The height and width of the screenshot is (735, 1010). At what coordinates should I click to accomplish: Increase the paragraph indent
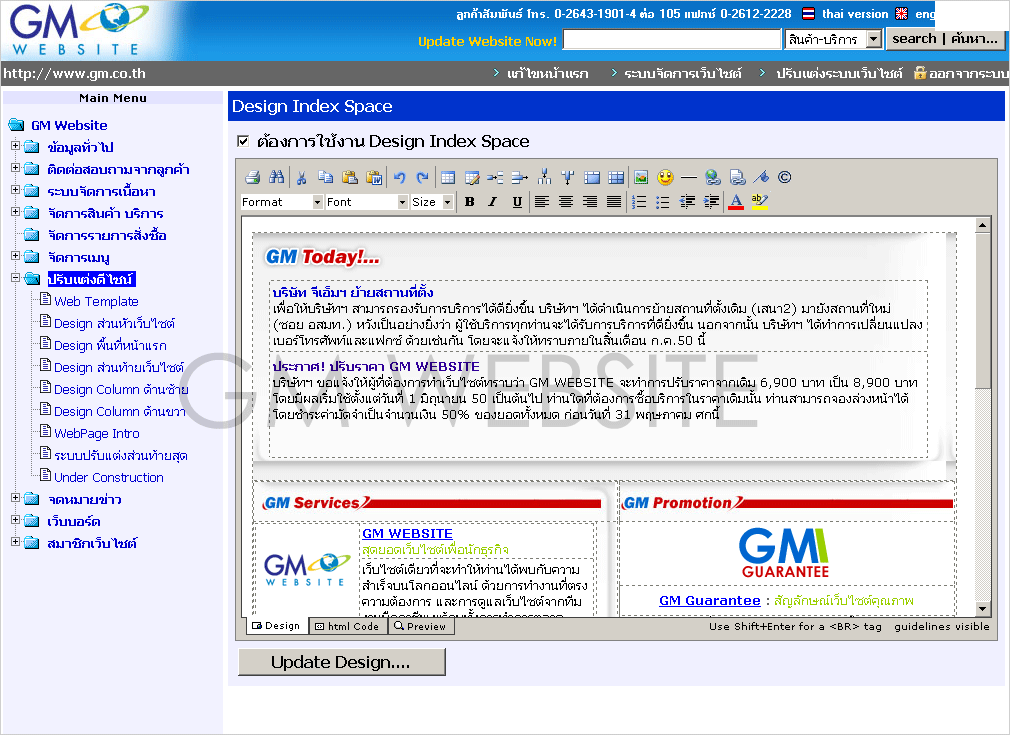coord(711,202)
